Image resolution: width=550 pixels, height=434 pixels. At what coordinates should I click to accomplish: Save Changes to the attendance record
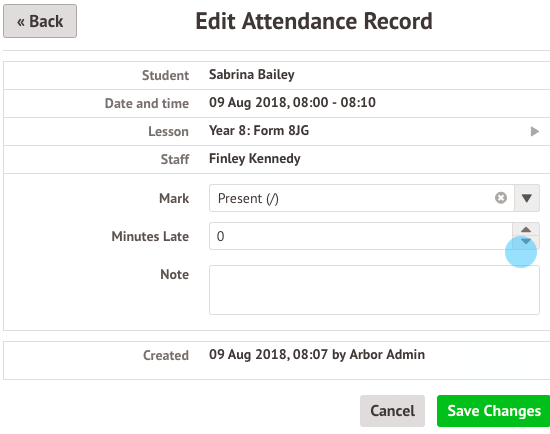(x=494, y=411)
